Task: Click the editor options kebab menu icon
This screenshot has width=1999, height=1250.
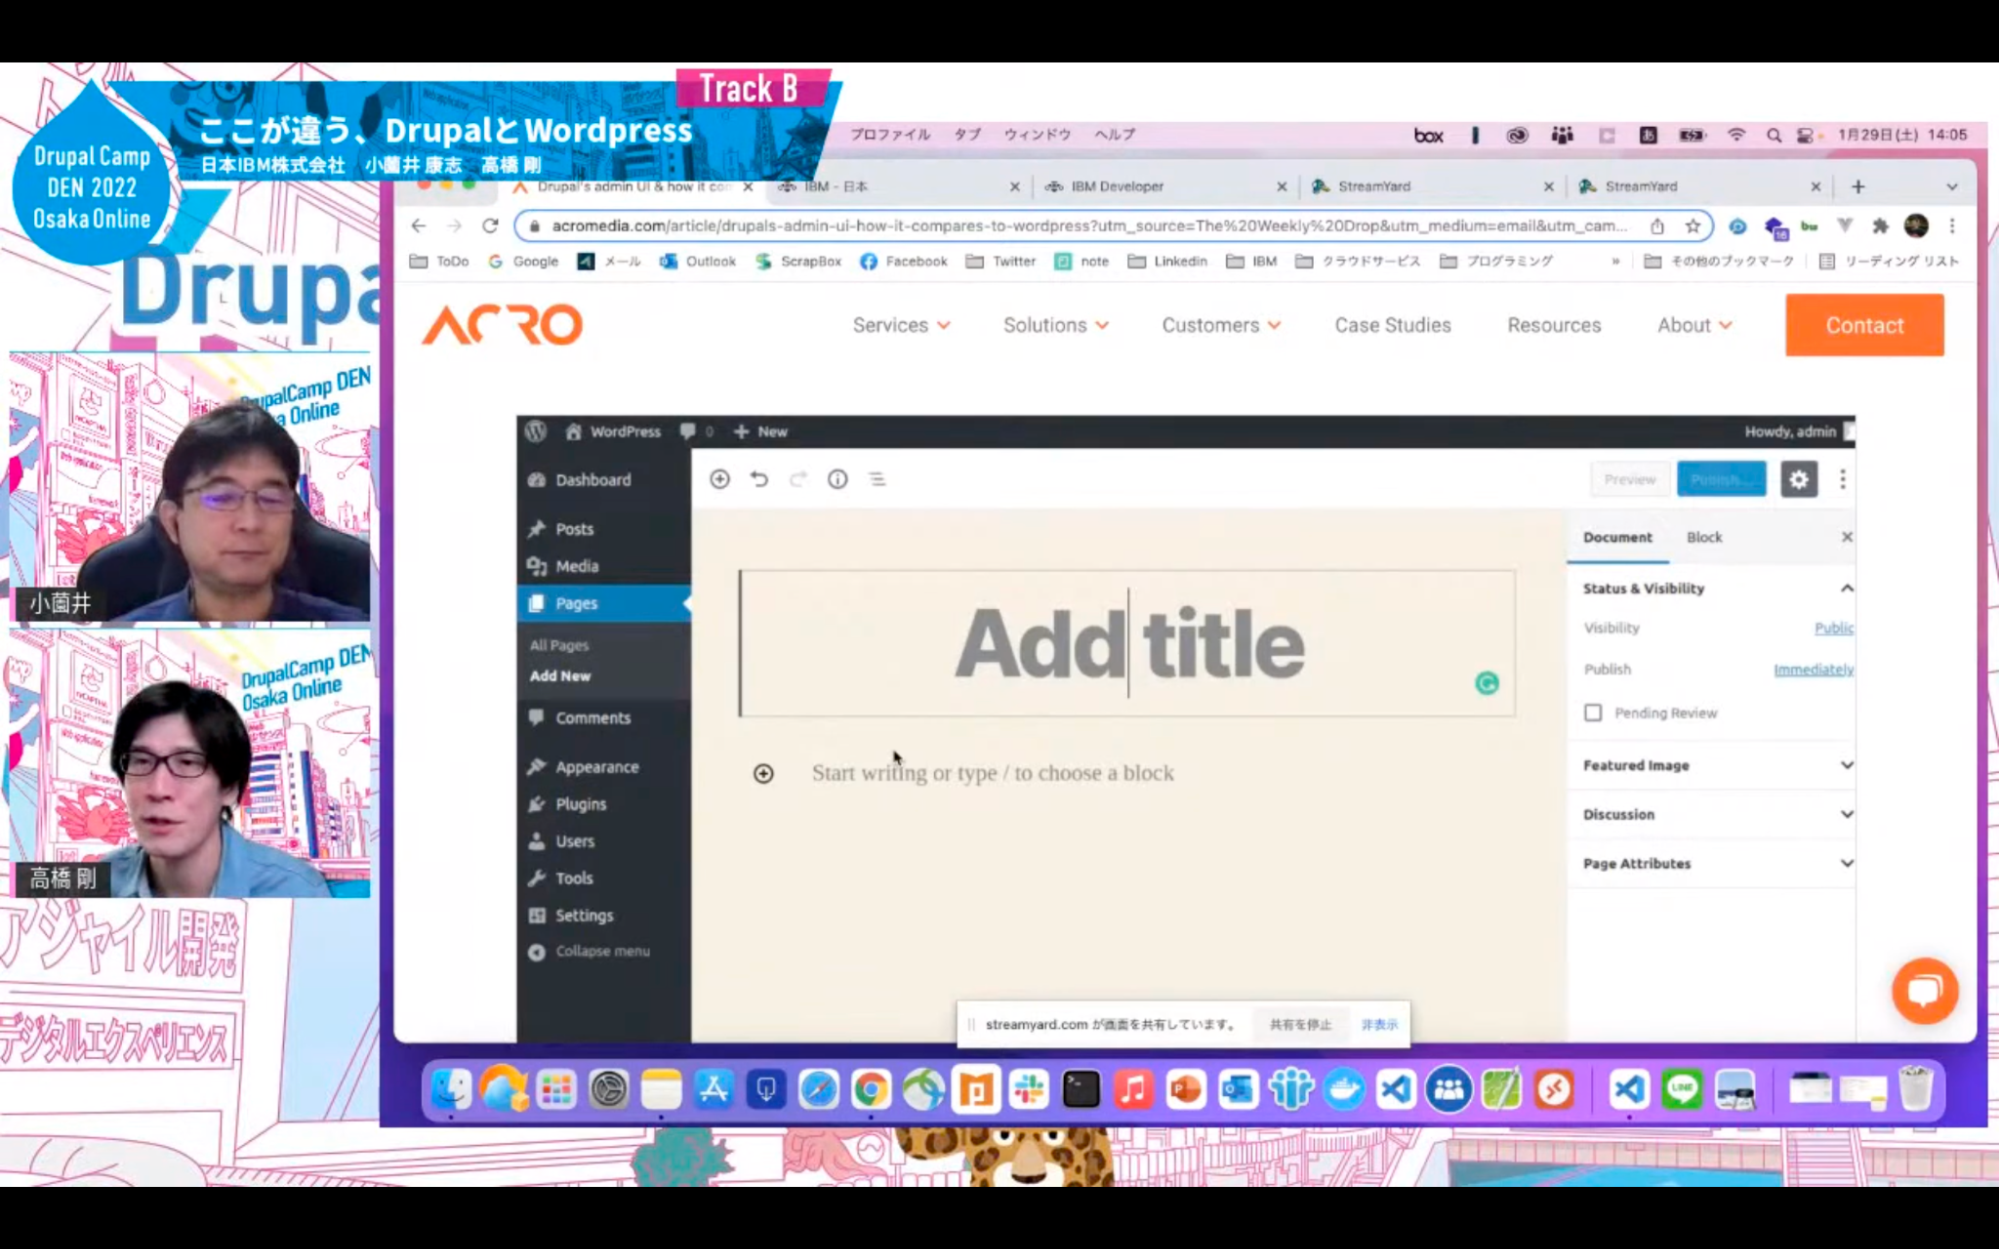Action: tap(1843, 480)
